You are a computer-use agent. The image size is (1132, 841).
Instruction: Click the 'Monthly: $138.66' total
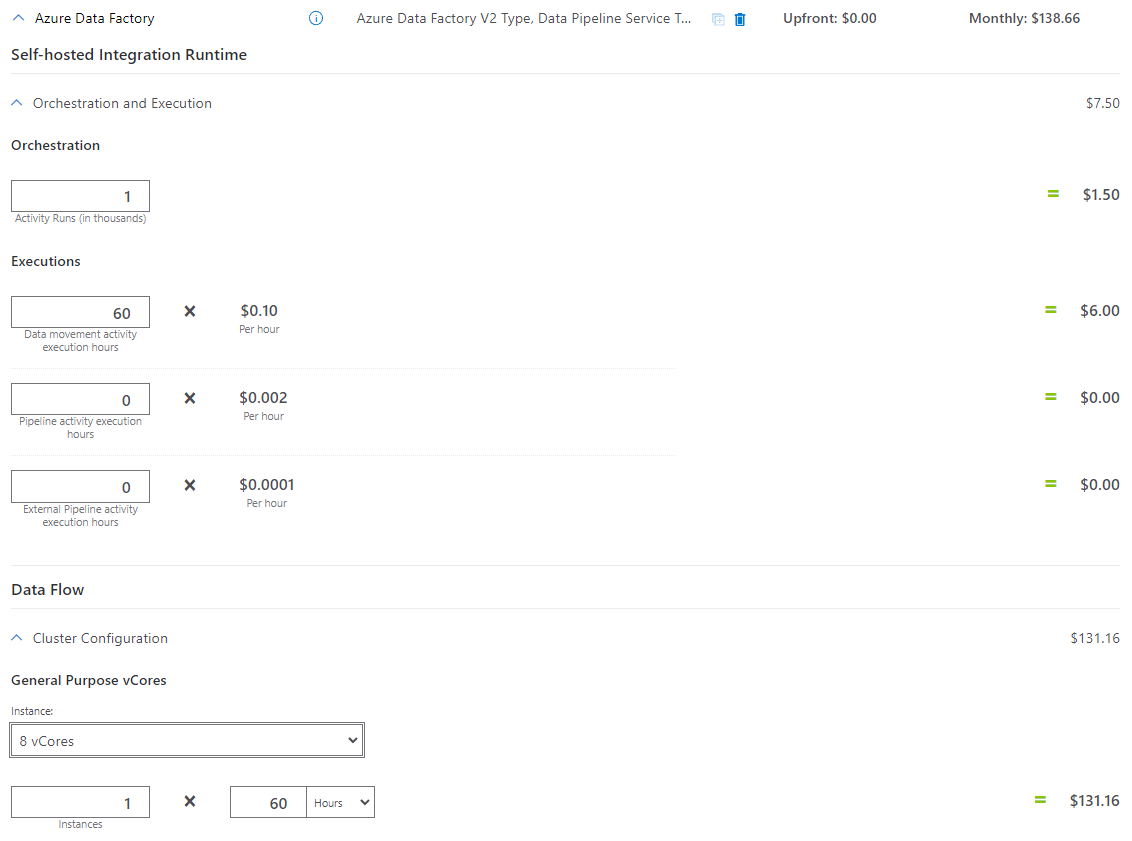click(1024, 19)
